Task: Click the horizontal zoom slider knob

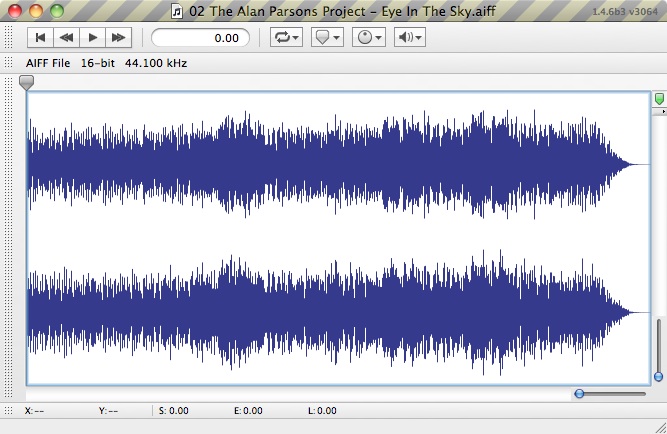Action: (x=579, y=394)
